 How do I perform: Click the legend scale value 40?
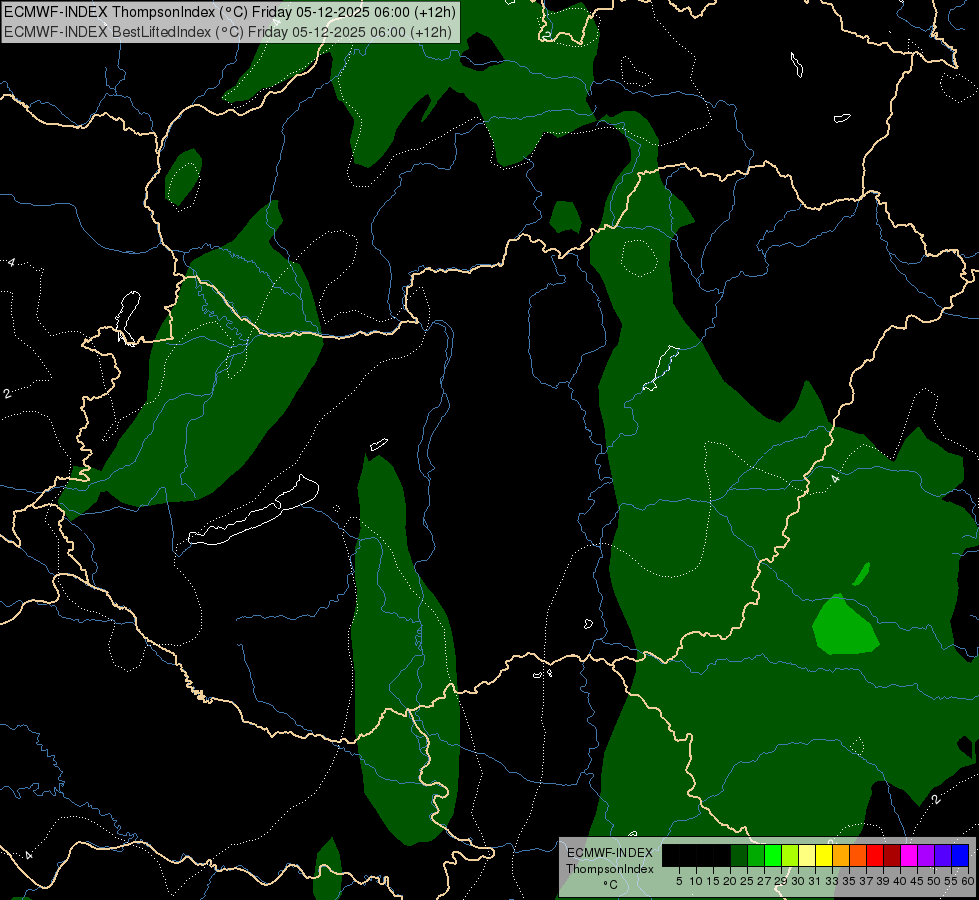tap(900, 881)
